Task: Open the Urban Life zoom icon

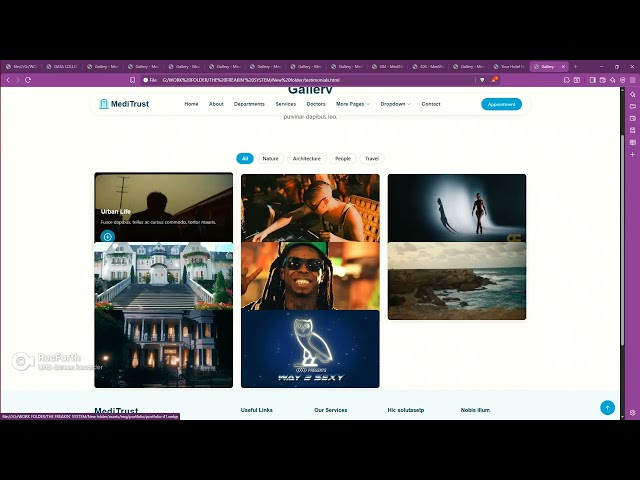Action: pyautogui.click(x=107, y=236)
